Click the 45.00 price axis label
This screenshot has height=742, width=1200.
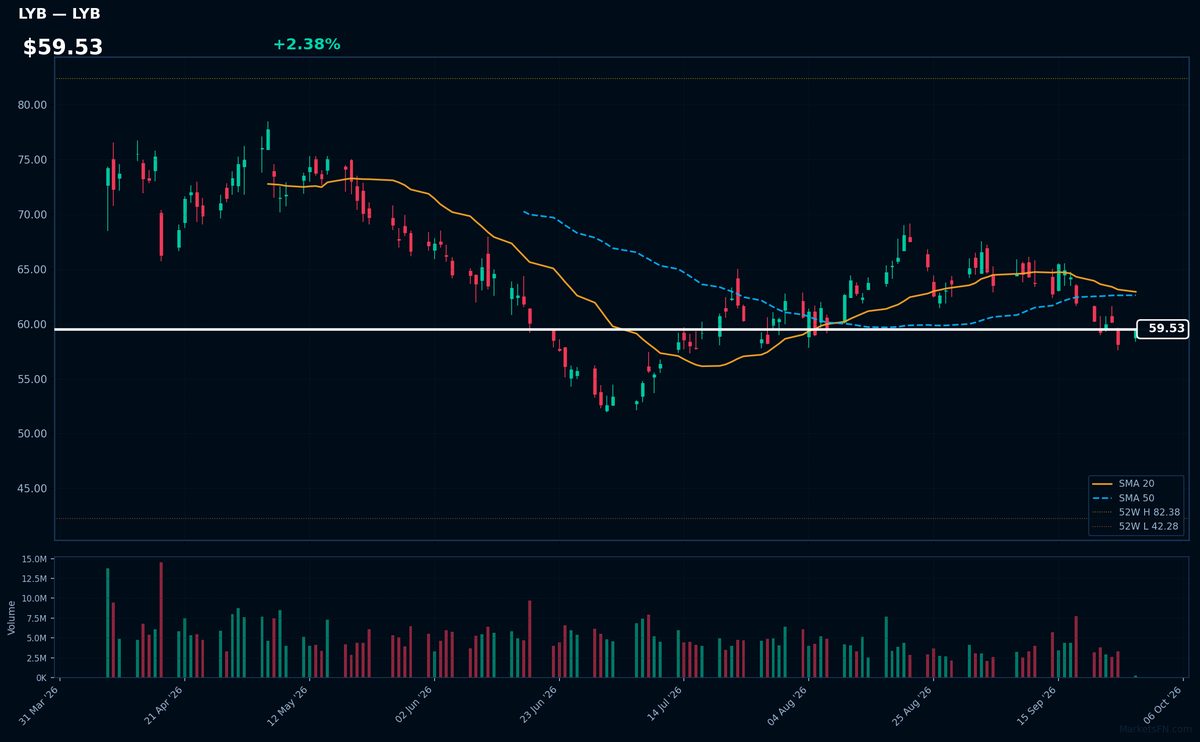tap(32, 489)
